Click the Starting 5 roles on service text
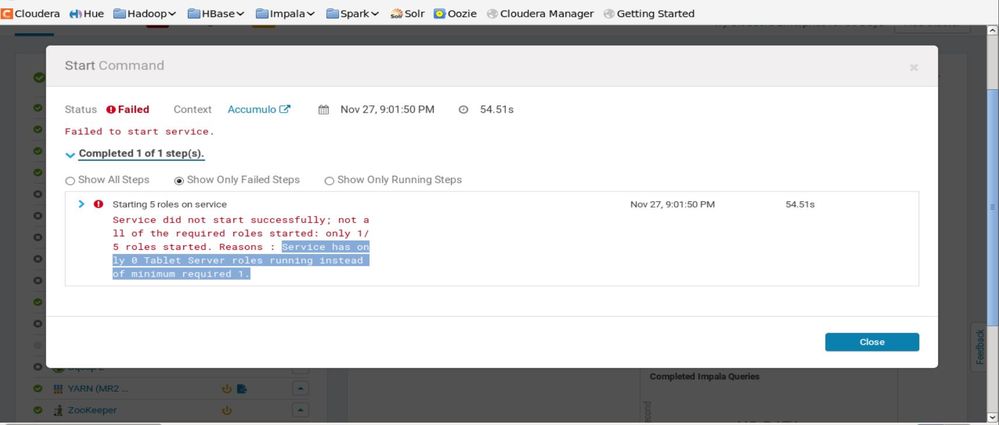This screenshot has width=999, height=425. coord(169,205)
